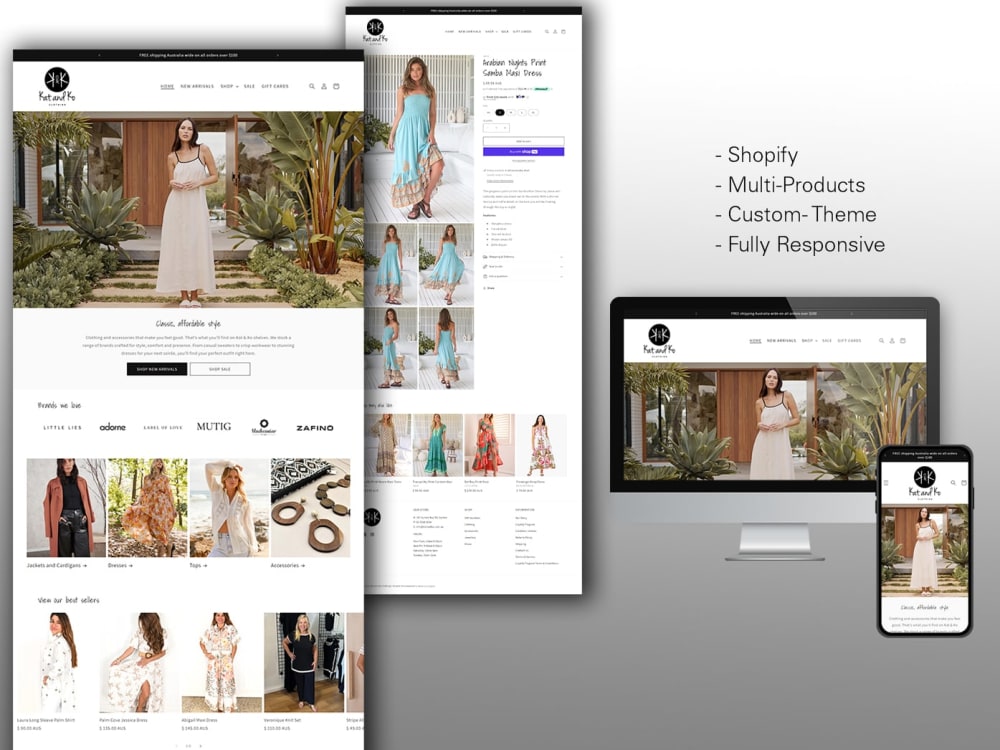The width and height of the screenshot is (1000, 750).
Task: Expand SHOP dropdown in product page nav
Action: coord(491,31)
